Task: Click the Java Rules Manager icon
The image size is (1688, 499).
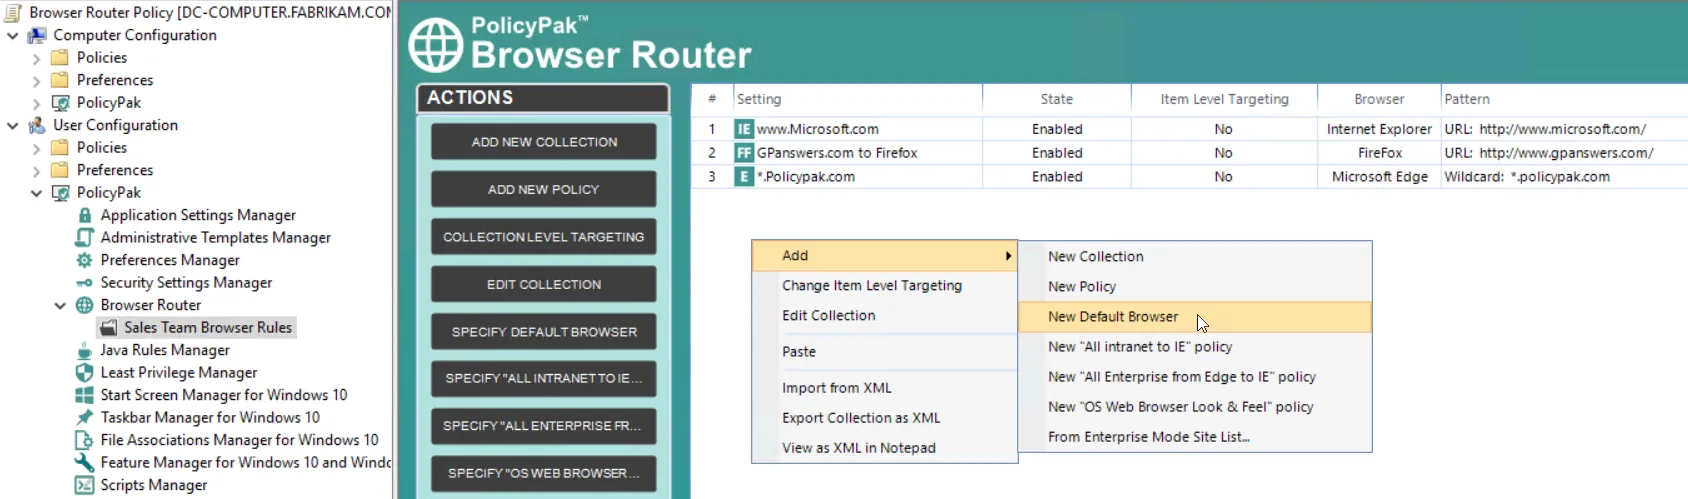Action: (x=85, y=350)
